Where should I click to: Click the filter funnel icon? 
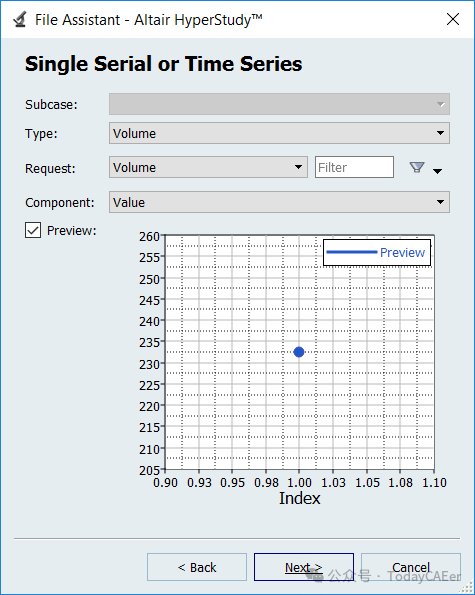point(417,167)
